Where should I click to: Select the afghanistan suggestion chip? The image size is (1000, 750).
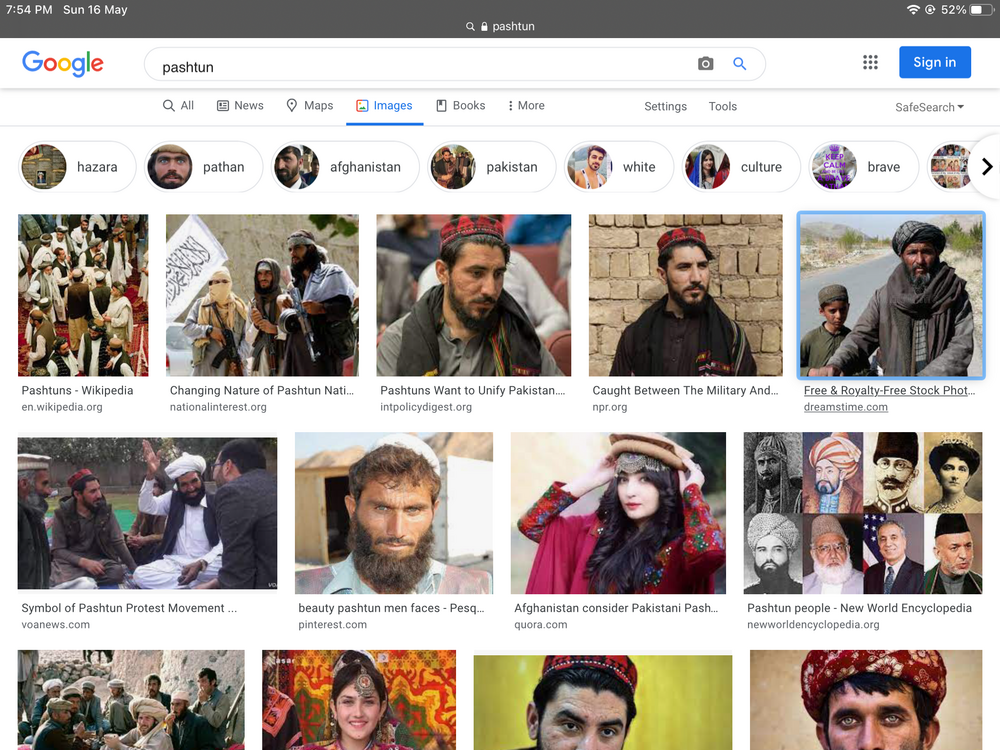click(x=345, y=167)
